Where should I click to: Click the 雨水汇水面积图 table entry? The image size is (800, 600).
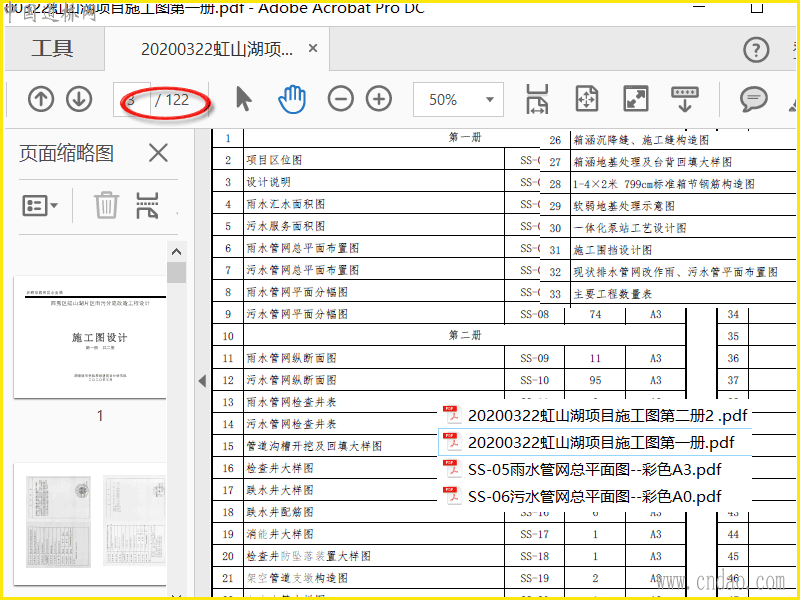(286, 204)
